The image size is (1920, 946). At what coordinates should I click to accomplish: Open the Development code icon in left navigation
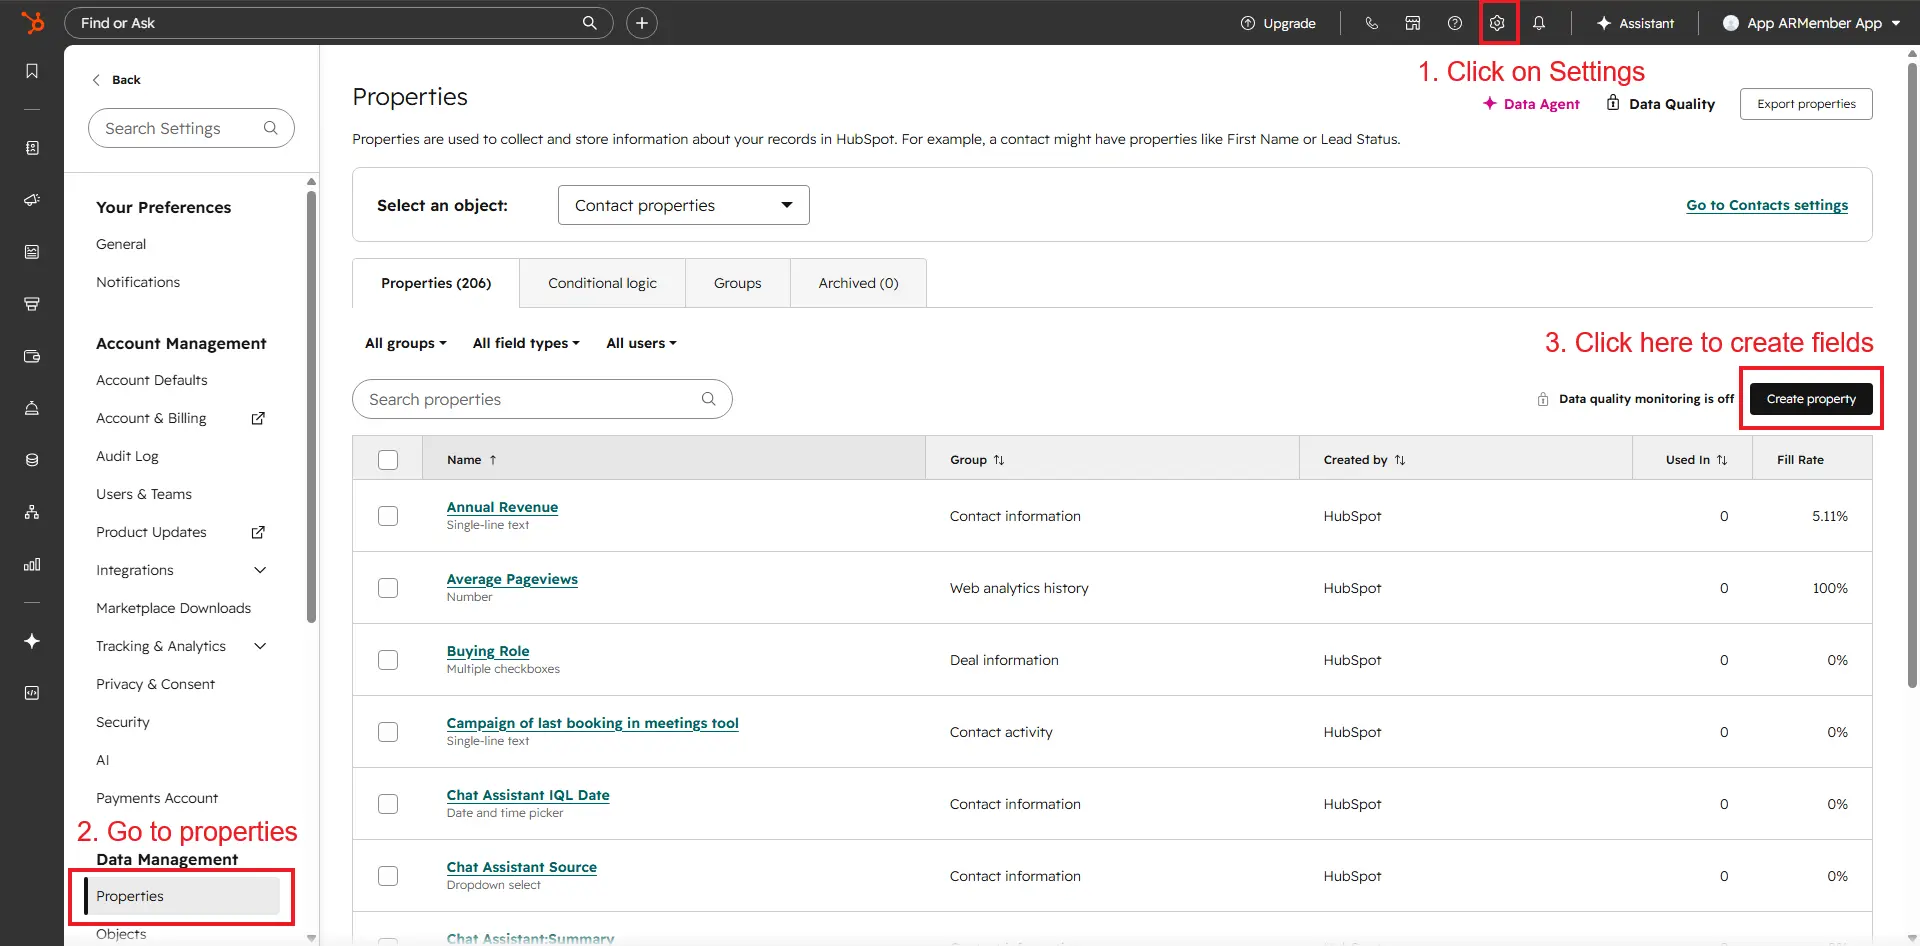(x=32, y=693)
